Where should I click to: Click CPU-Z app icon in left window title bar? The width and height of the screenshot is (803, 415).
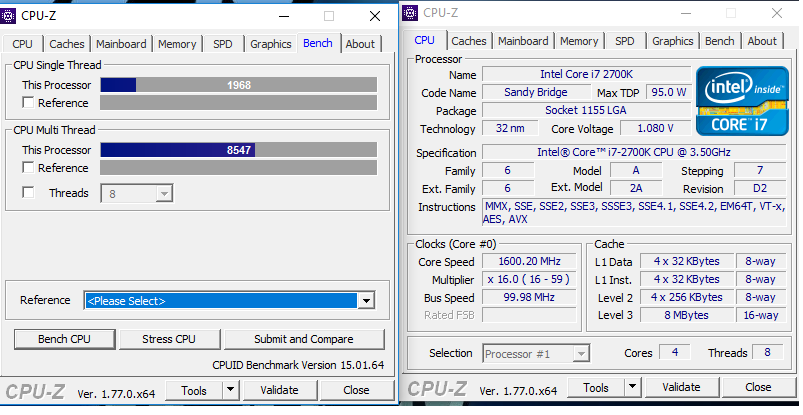(x=8, y=16)
